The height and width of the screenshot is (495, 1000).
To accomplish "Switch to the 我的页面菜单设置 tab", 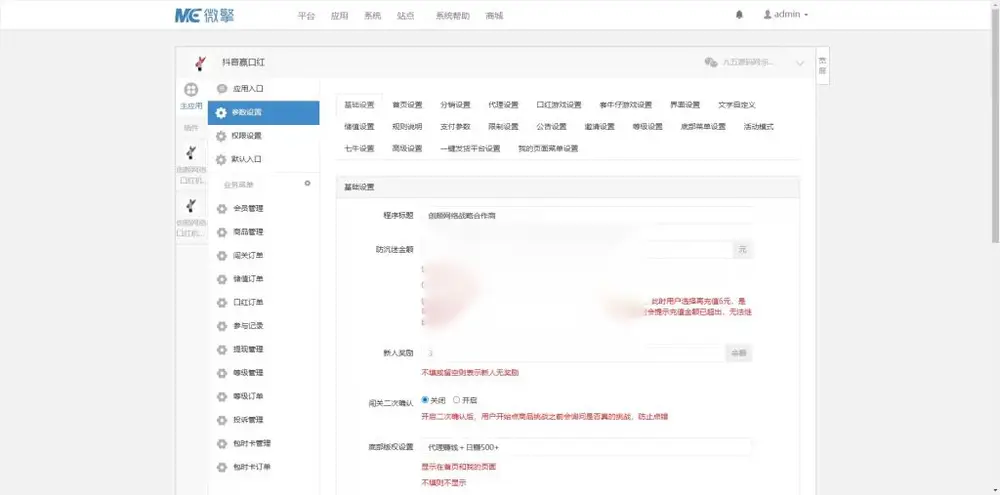I will pos(548,149).
